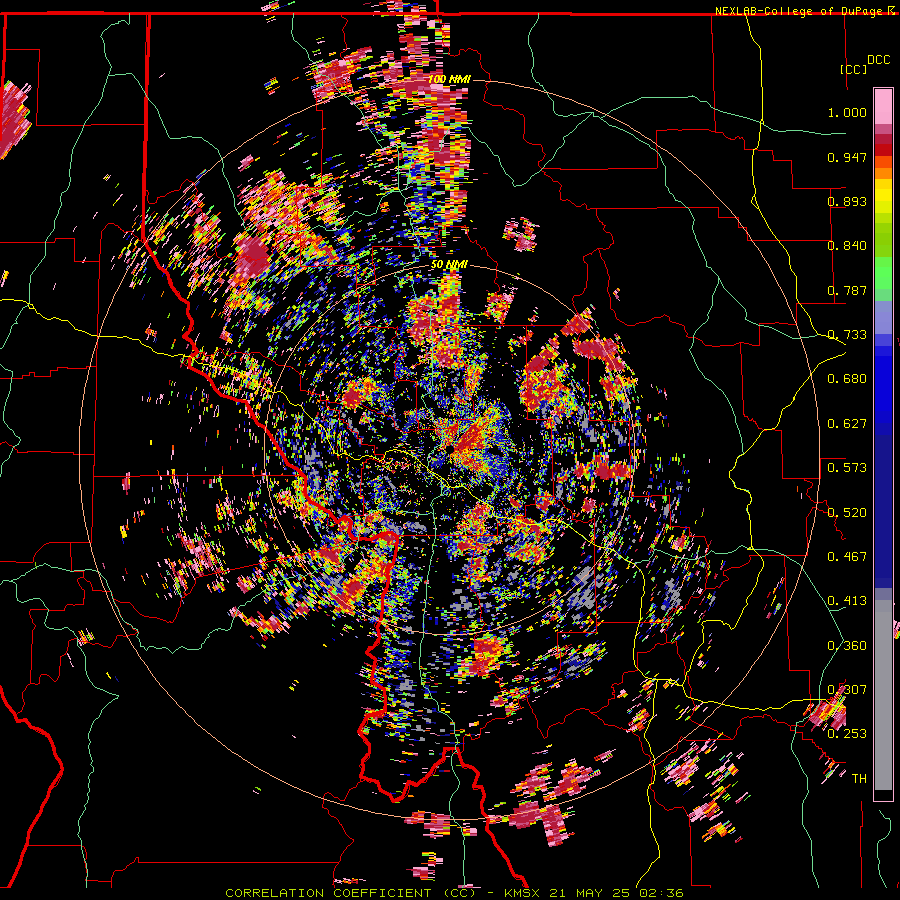Viewport: 900px width, 900px height.
Task: Select the 0.627 scale value
Action: coord(847,424)
